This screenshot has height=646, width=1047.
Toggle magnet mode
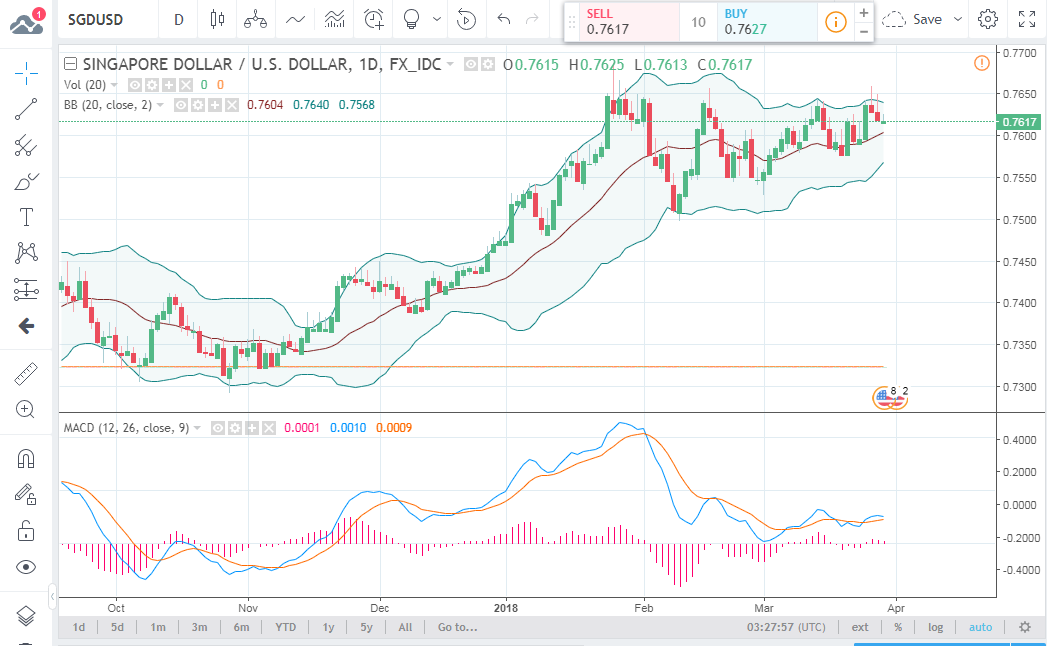coord(26,459)
